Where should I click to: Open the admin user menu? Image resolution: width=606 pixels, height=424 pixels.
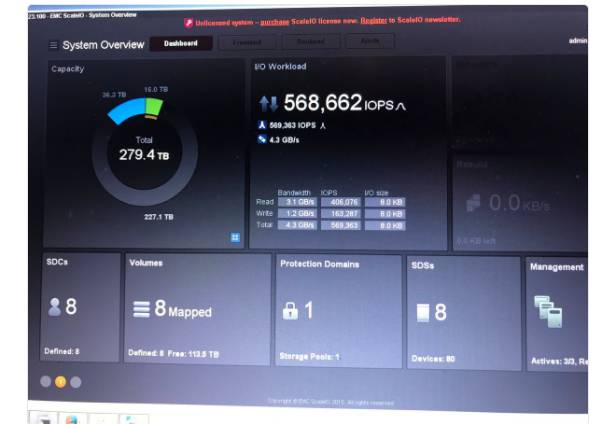pyautogui.click(x=578, y=41)
